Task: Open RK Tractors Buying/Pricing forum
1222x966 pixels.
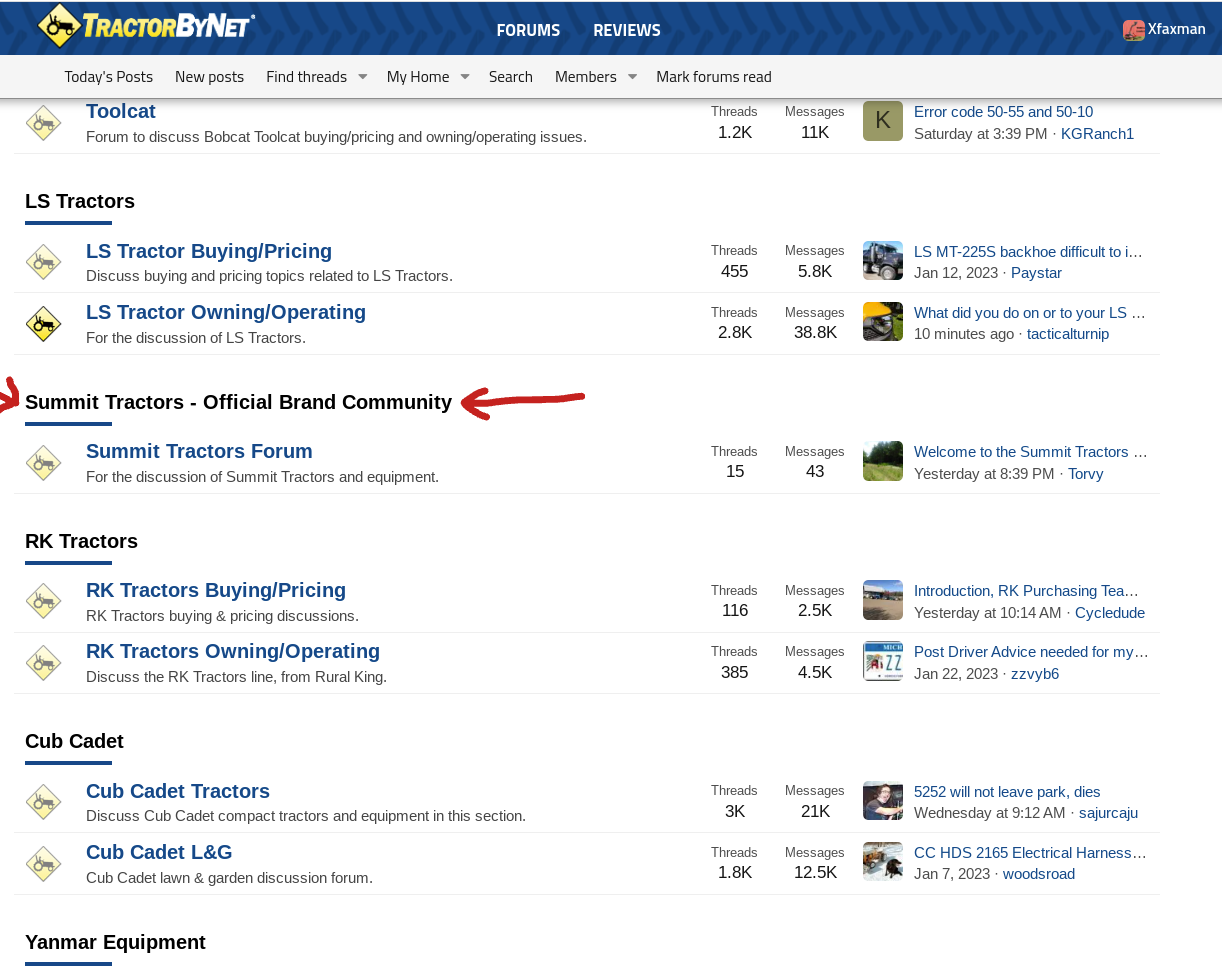Action: 216,590
